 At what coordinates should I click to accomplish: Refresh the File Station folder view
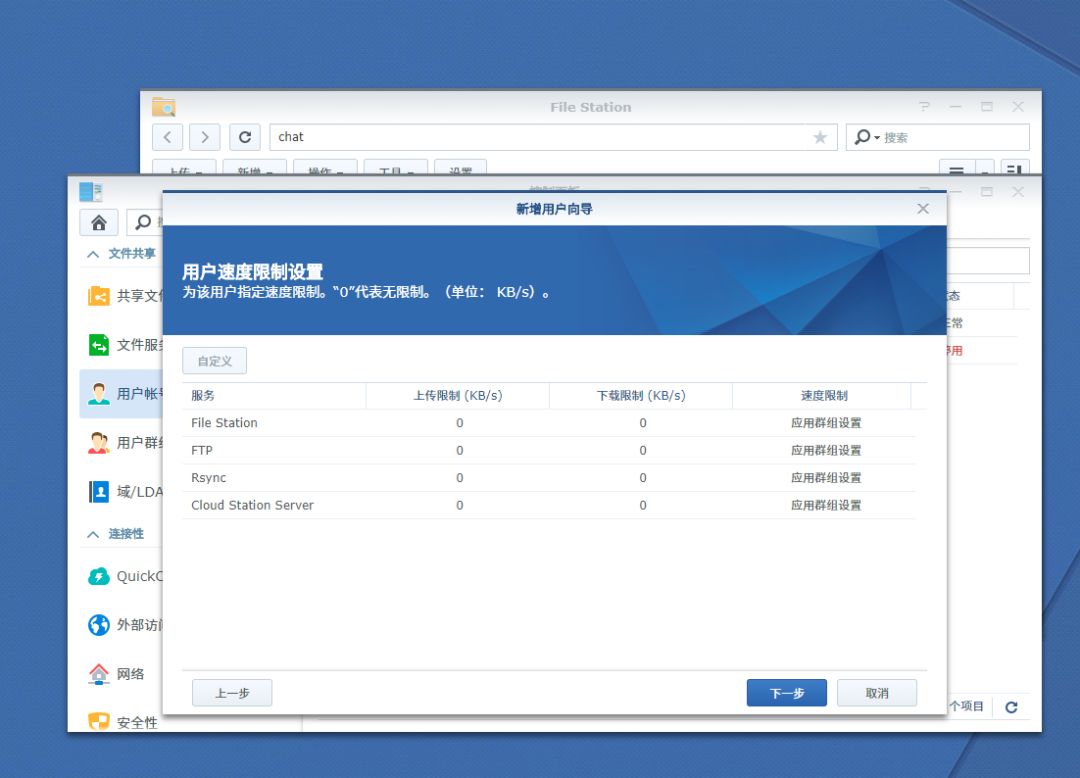point(245,137)
